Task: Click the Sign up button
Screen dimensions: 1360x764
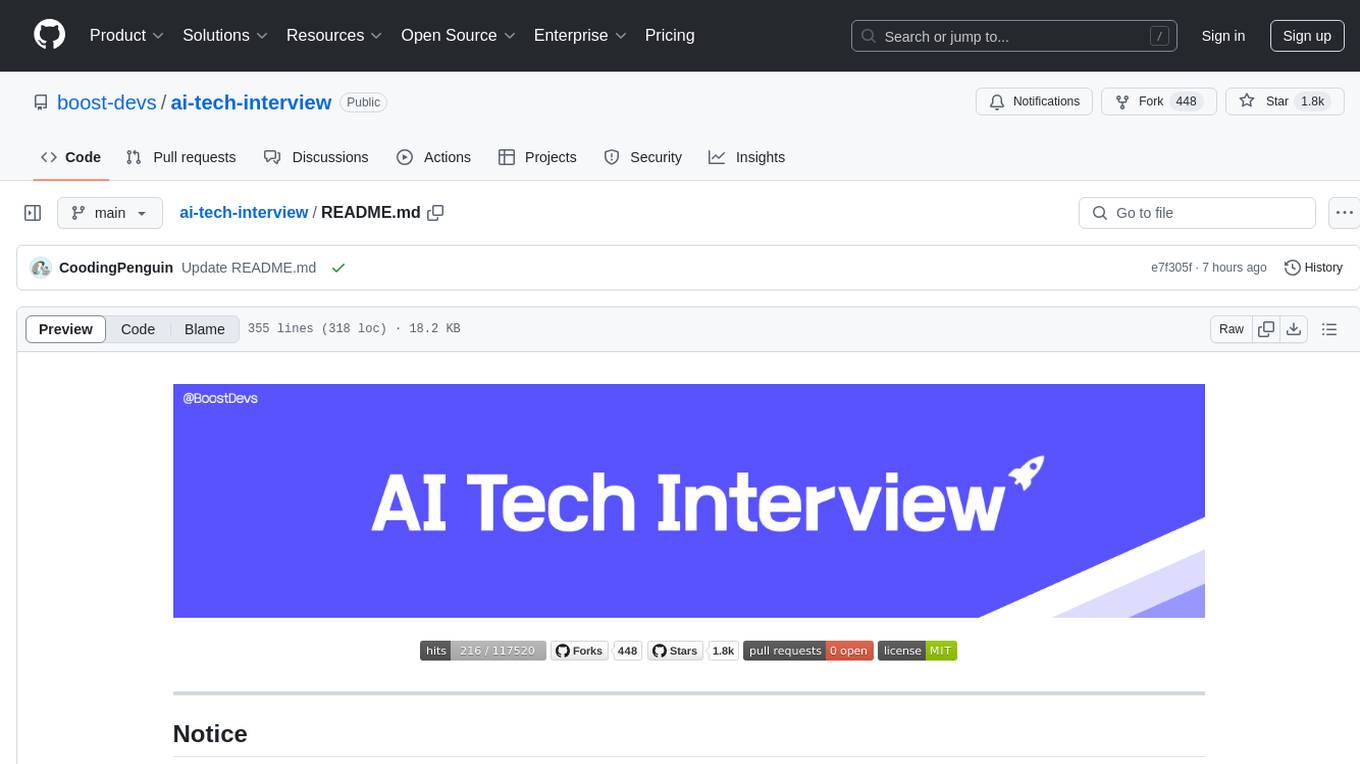Action: [1307, 36]
